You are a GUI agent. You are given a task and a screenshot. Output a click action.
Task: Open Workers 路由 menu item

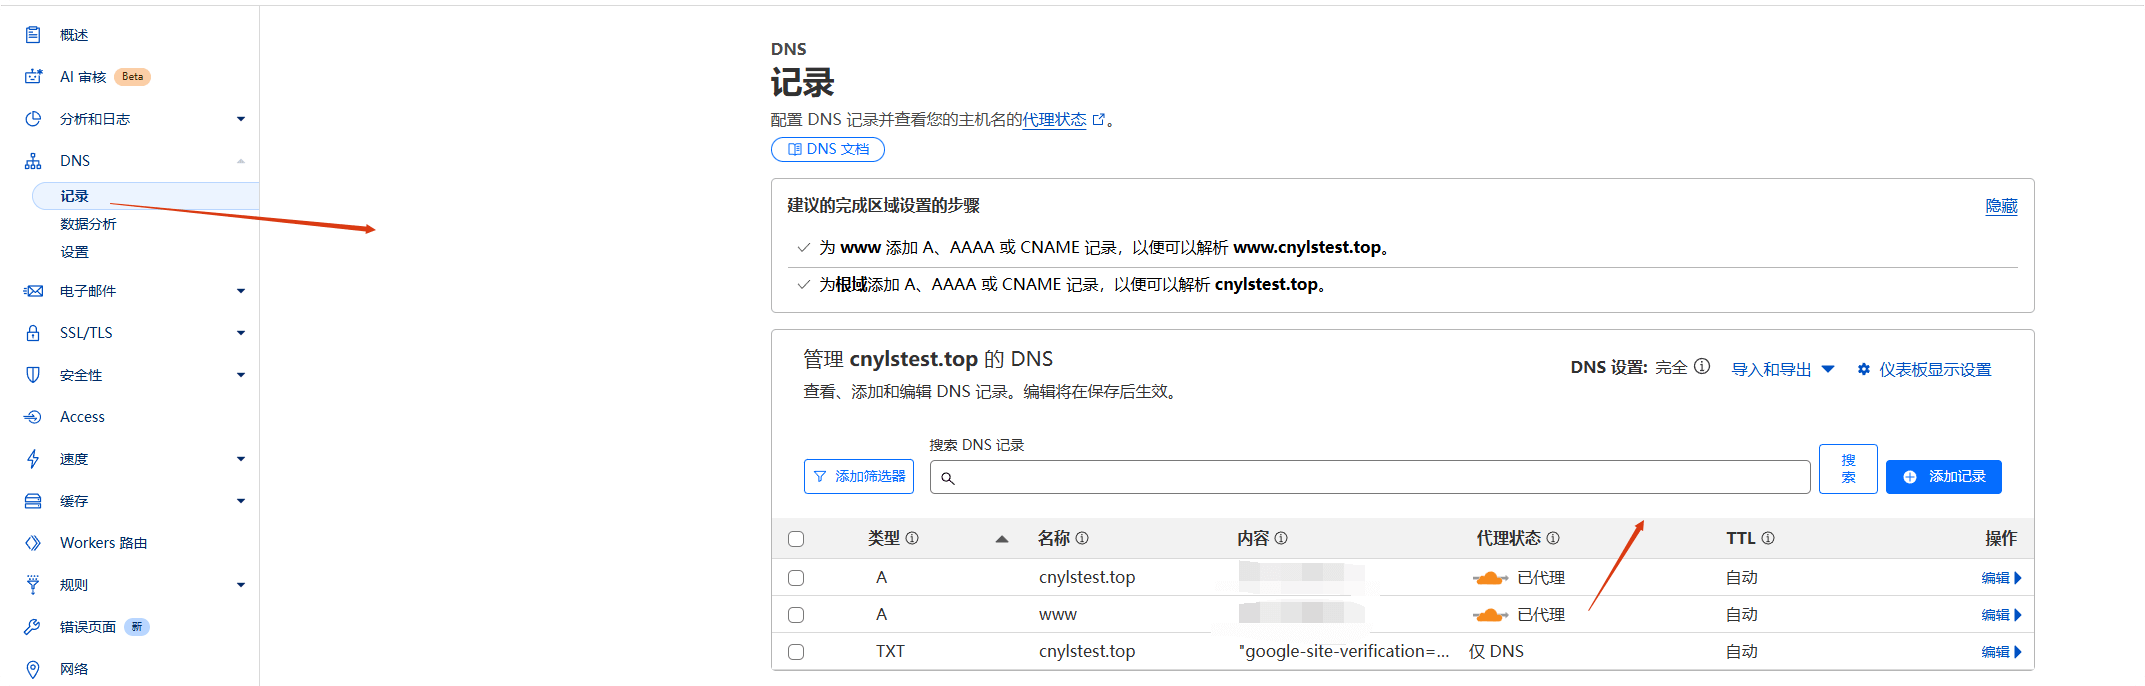point(104,543)
